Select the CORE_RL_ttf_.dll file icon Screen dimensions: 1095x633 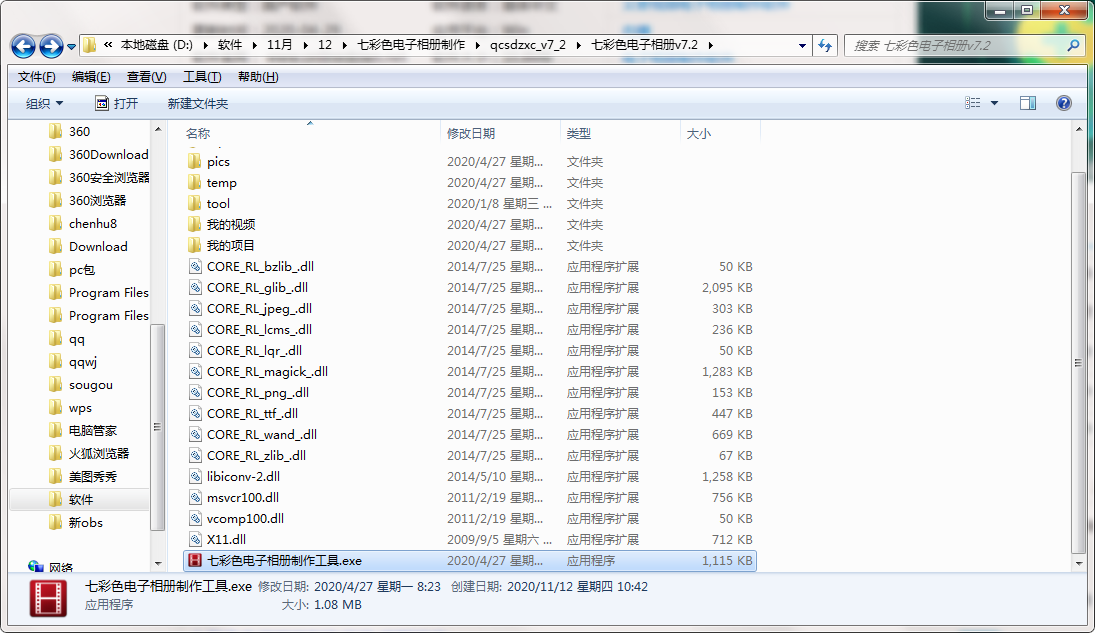click(195, 413)
